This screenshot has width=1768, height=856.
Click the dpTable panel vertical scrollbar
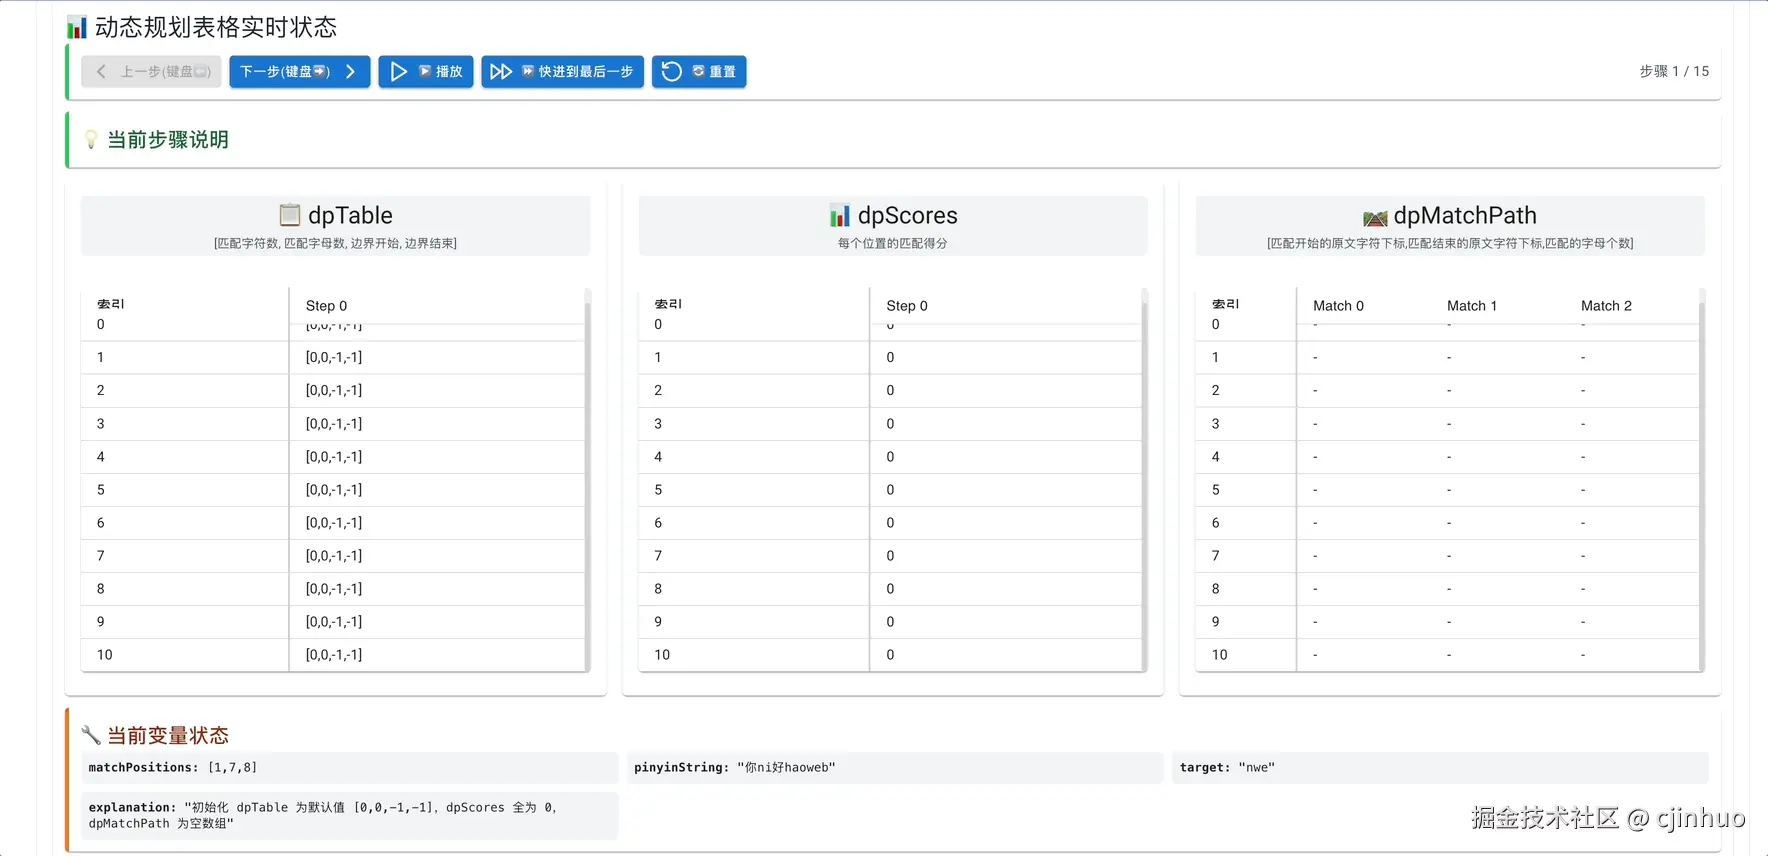tap(588, 480)
